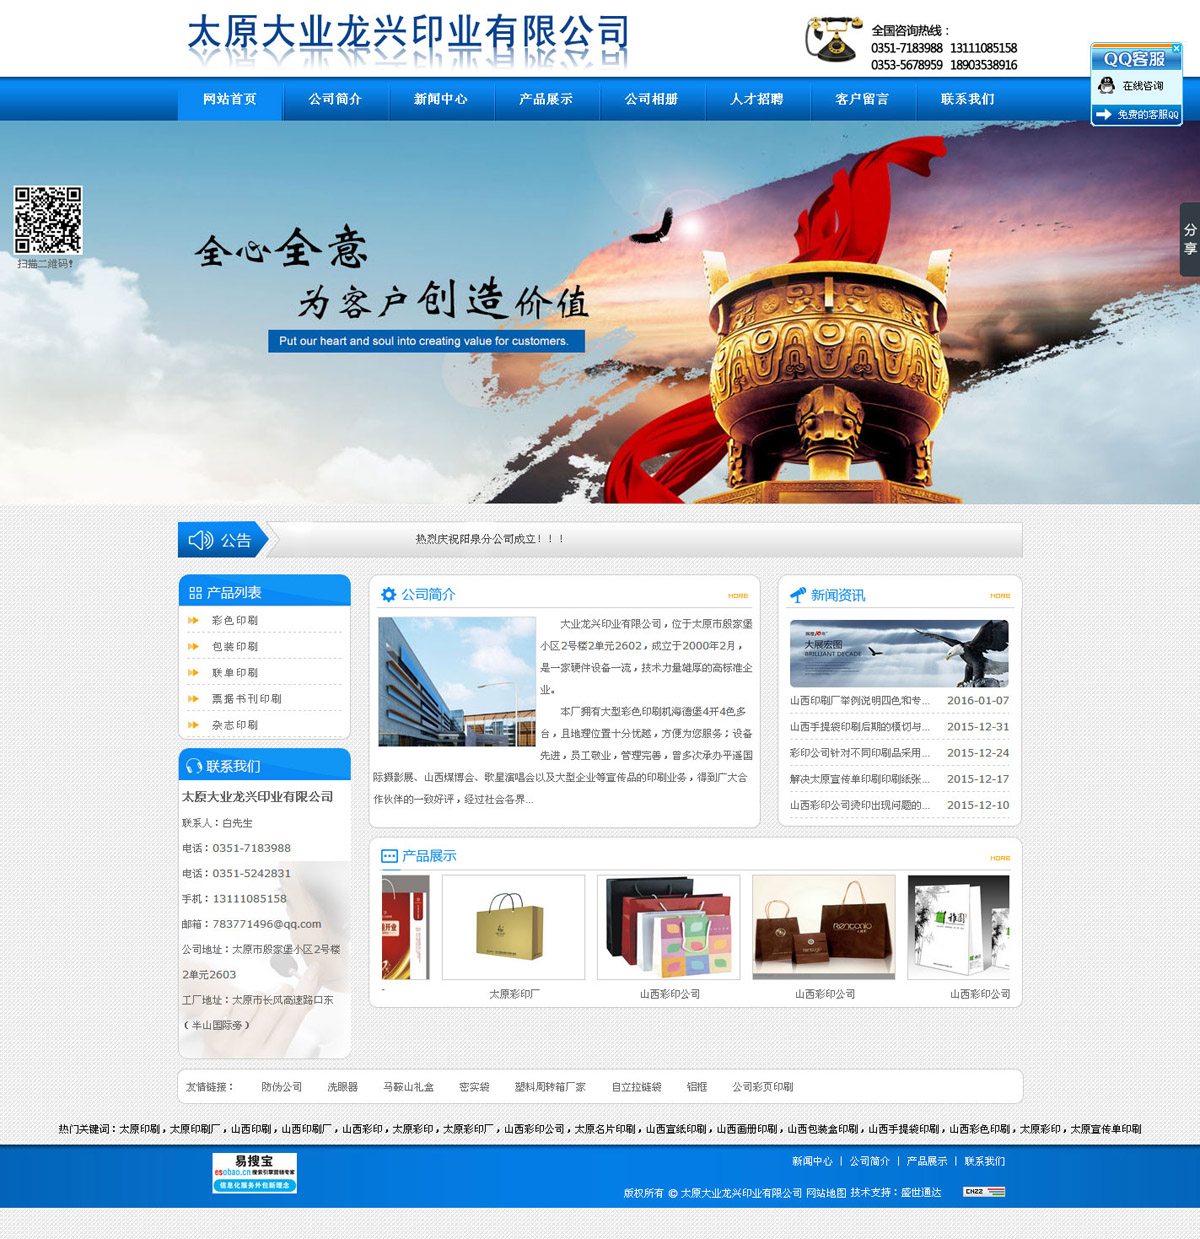
Task: Open 铝框 friendly link
Action: point(697,1087)
